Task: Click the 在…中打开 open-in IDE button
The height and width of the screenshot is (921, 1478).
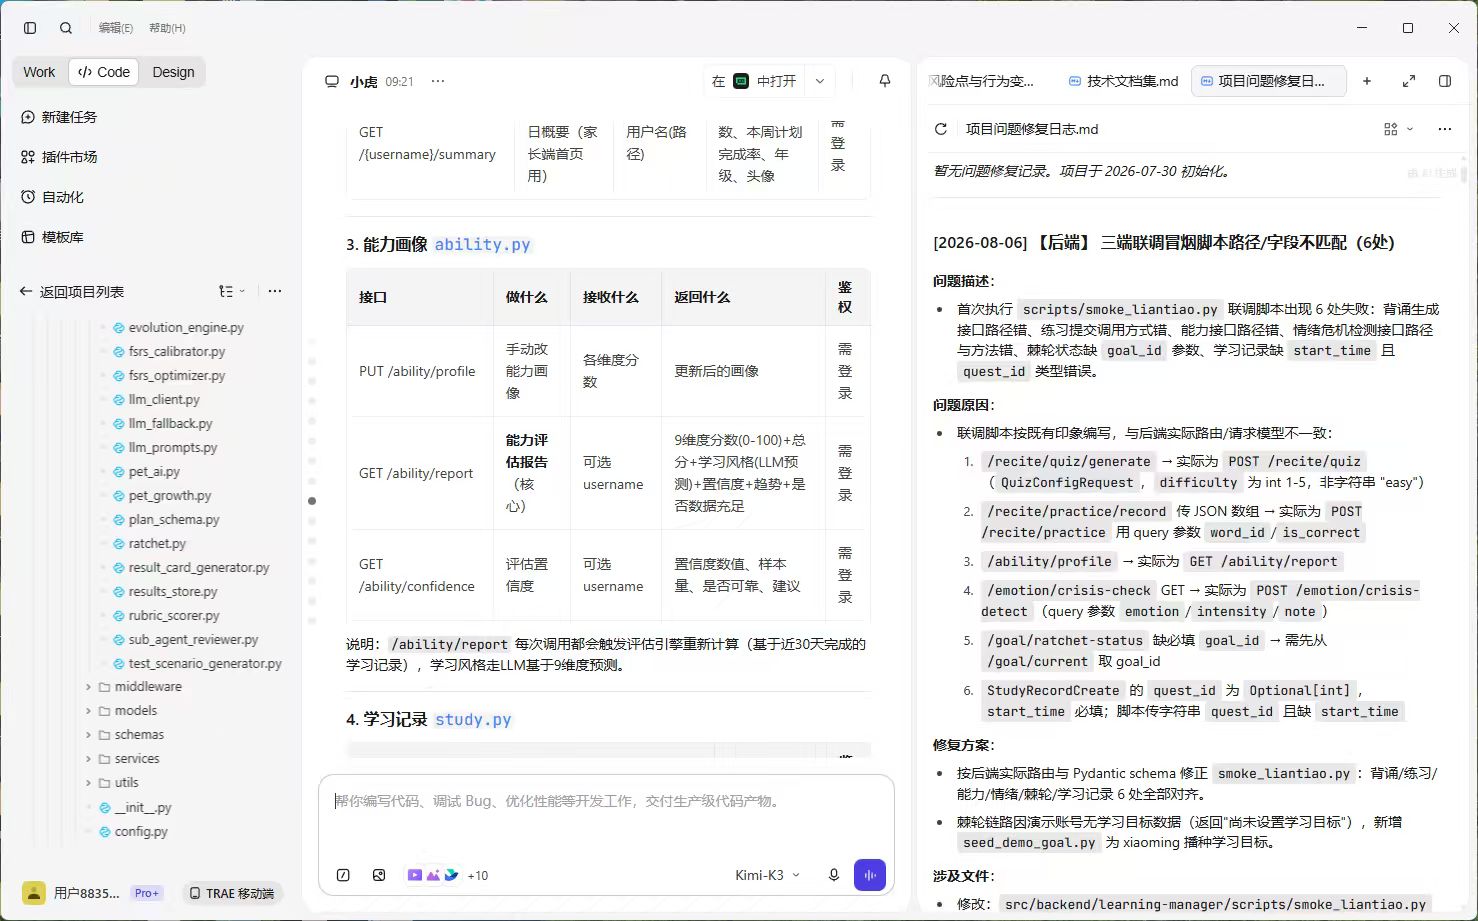Action: coord(754,81)
